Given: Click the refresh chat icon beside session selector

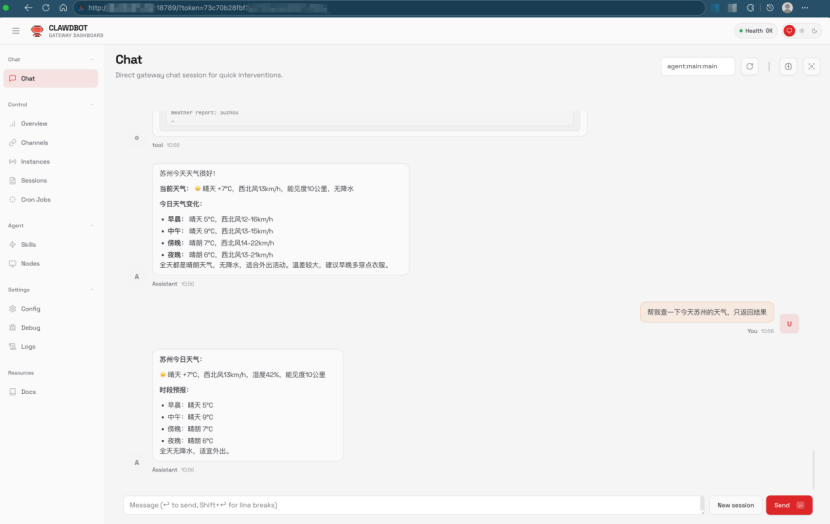Looking at the screenshot, I should coord(749,67).
